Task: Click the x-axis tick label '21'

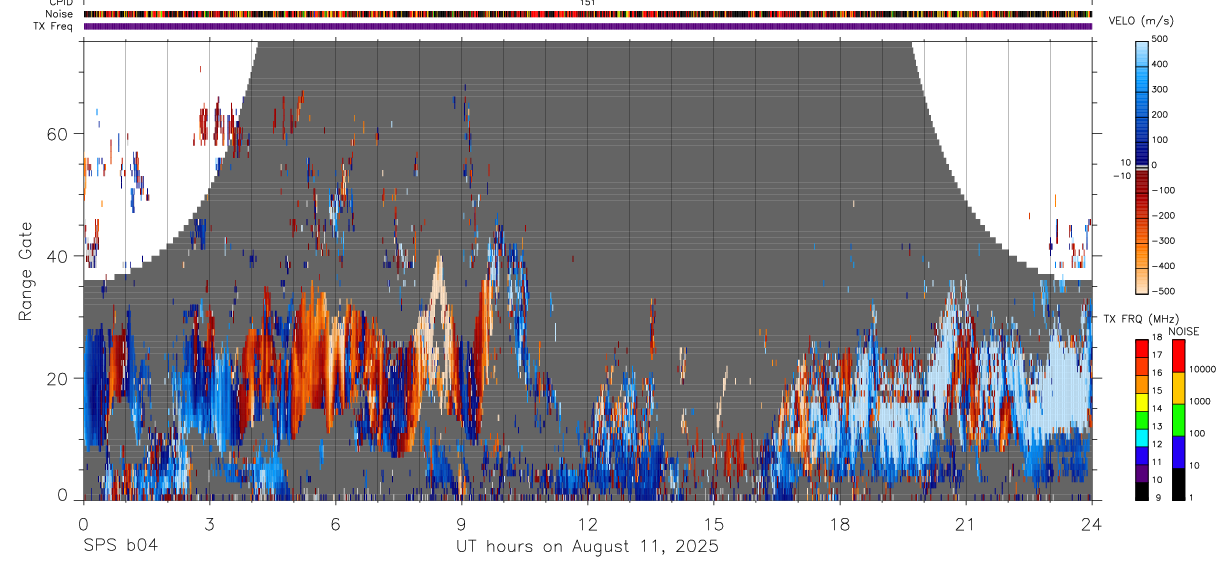Action: [x=965, y=523]
